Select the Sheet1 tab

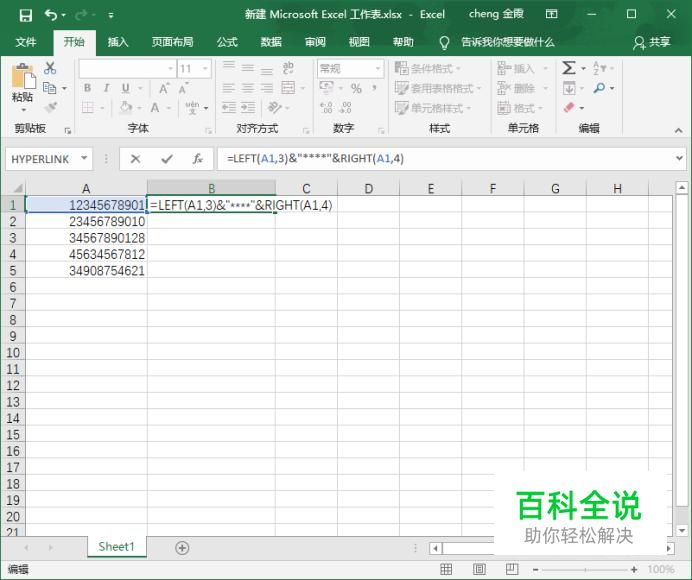117,547
